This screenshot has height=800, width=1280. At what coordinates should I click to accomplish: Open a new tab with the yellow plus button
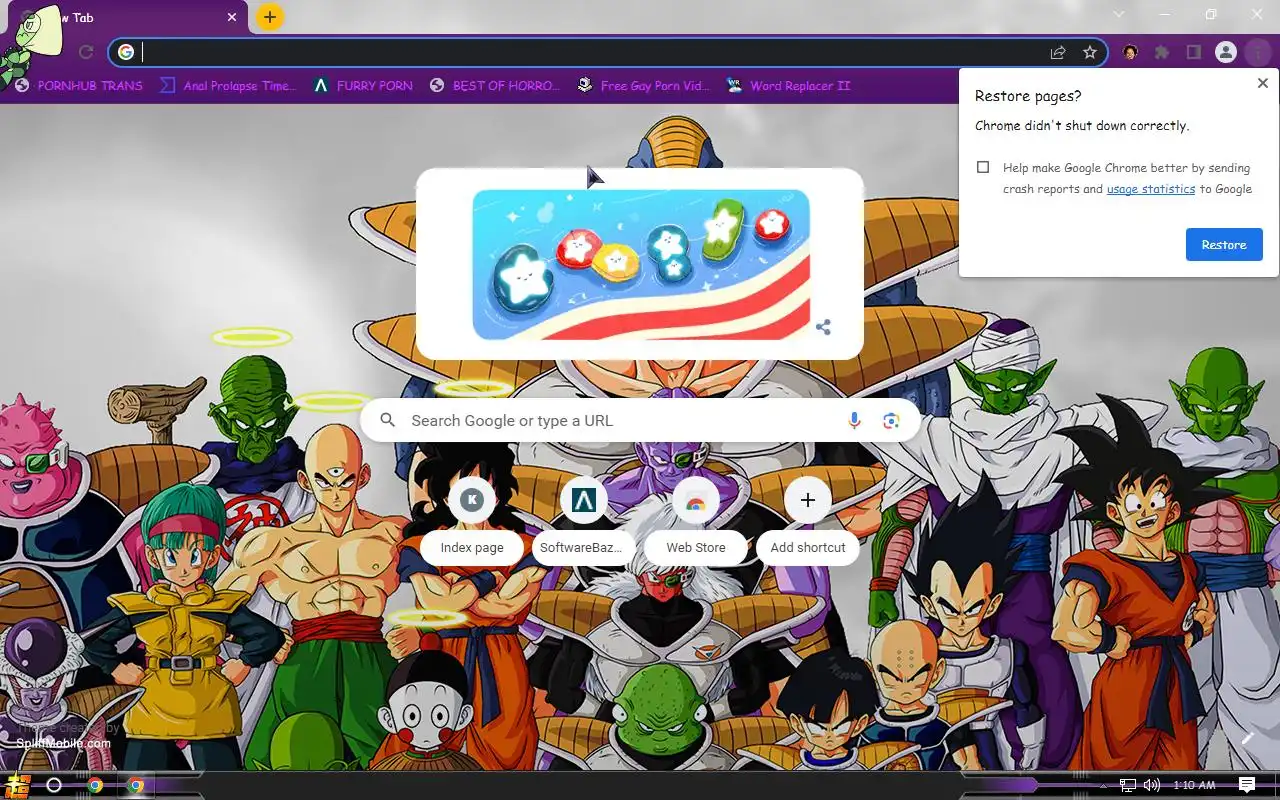tap(270, 17)
